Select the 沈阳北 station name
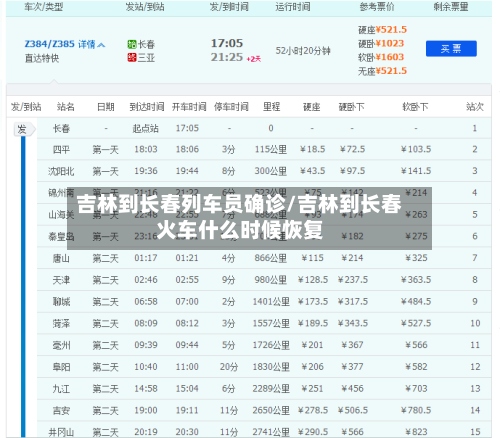 [61, 171]
